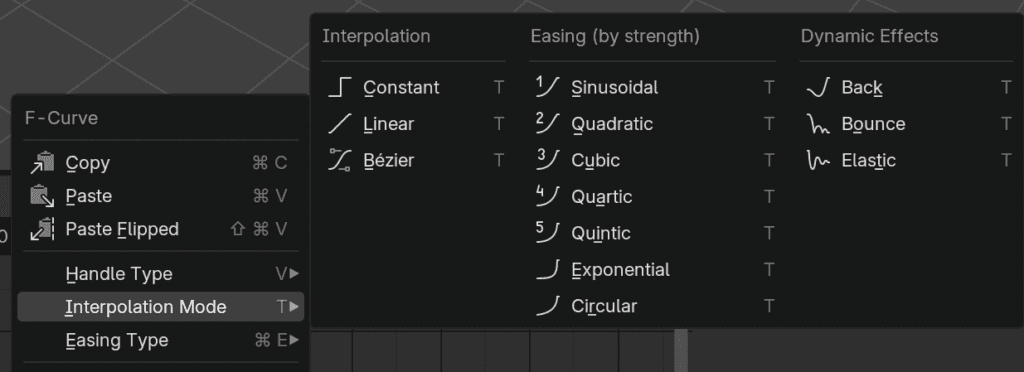Click the Back overshoot curve icon
1024x372 pixels.
[x=818, y=87]
